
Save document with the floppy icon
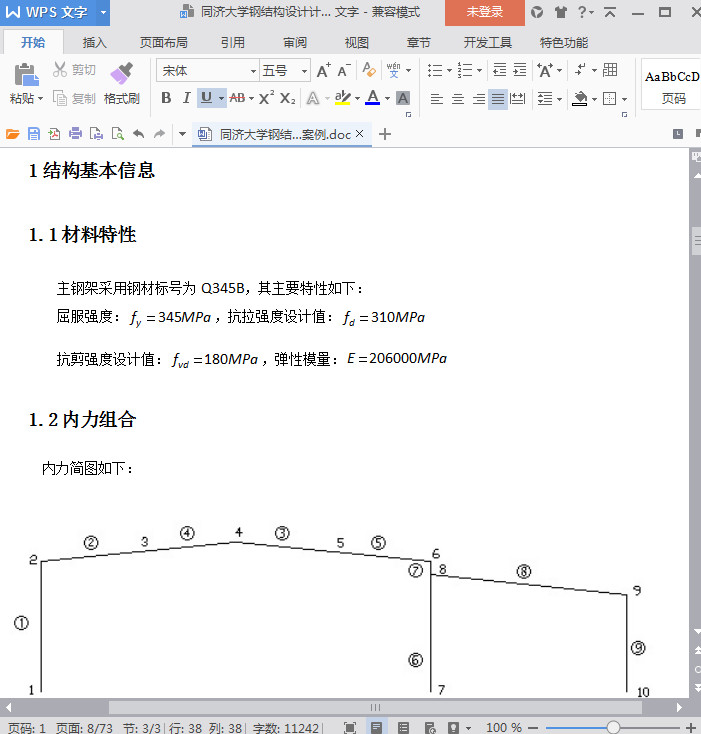(x=34, y=134)
